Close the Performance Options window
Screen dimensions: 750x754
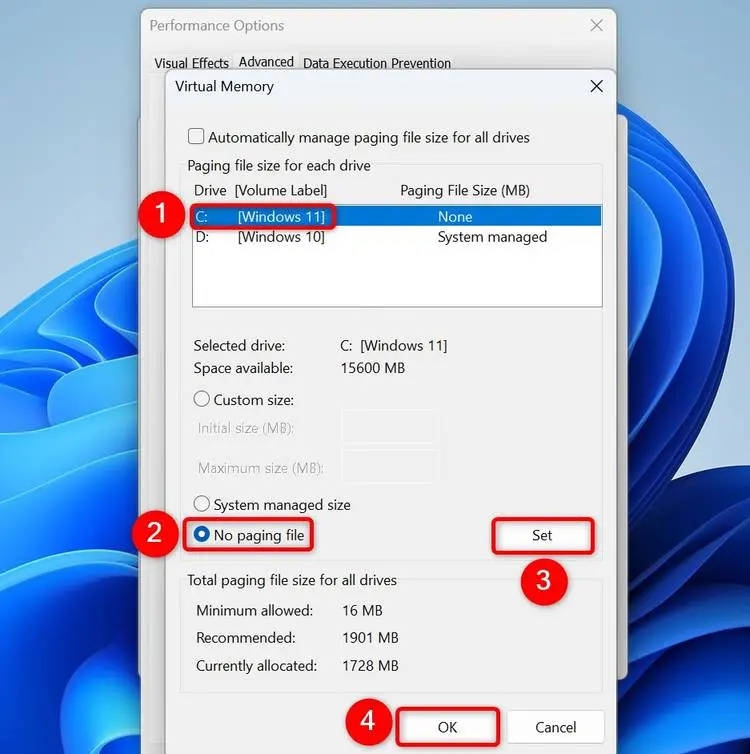click(596, 25)
